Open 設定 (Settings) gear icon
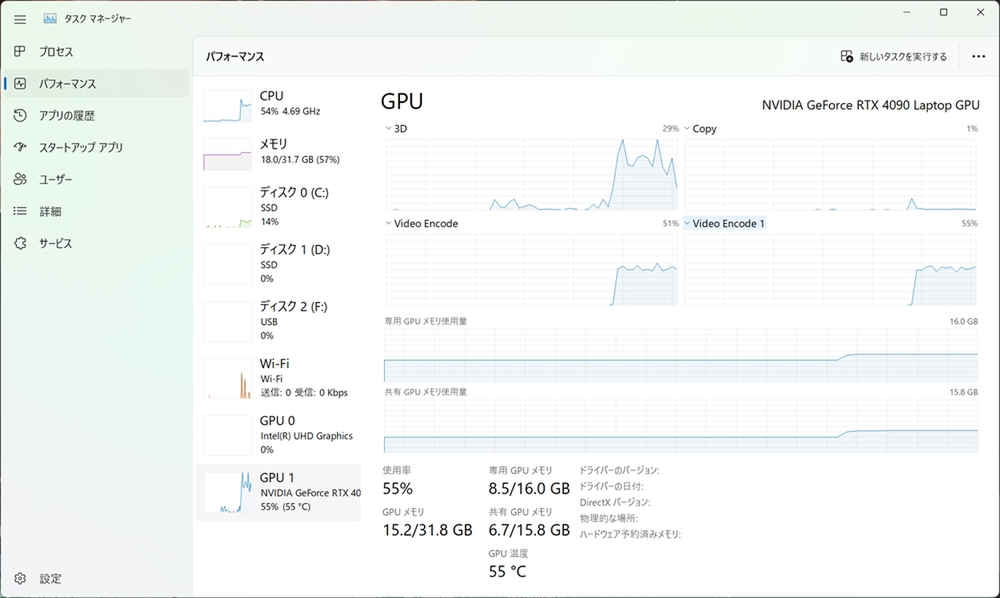The height and width of the screenshot is (598, 1000). (20, 578)
